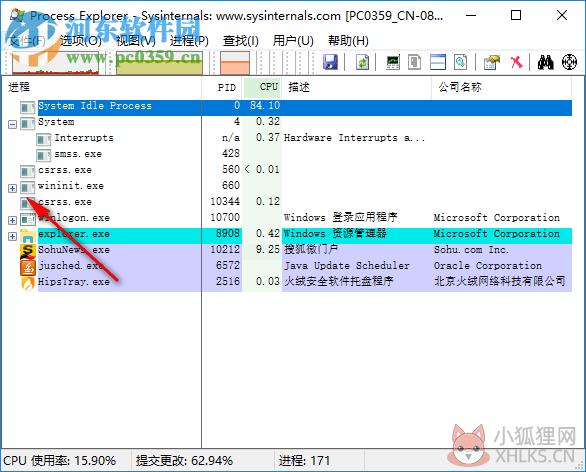Collapse the System process tree node
This screenshot has width=586, height=472.
(12, 124)
